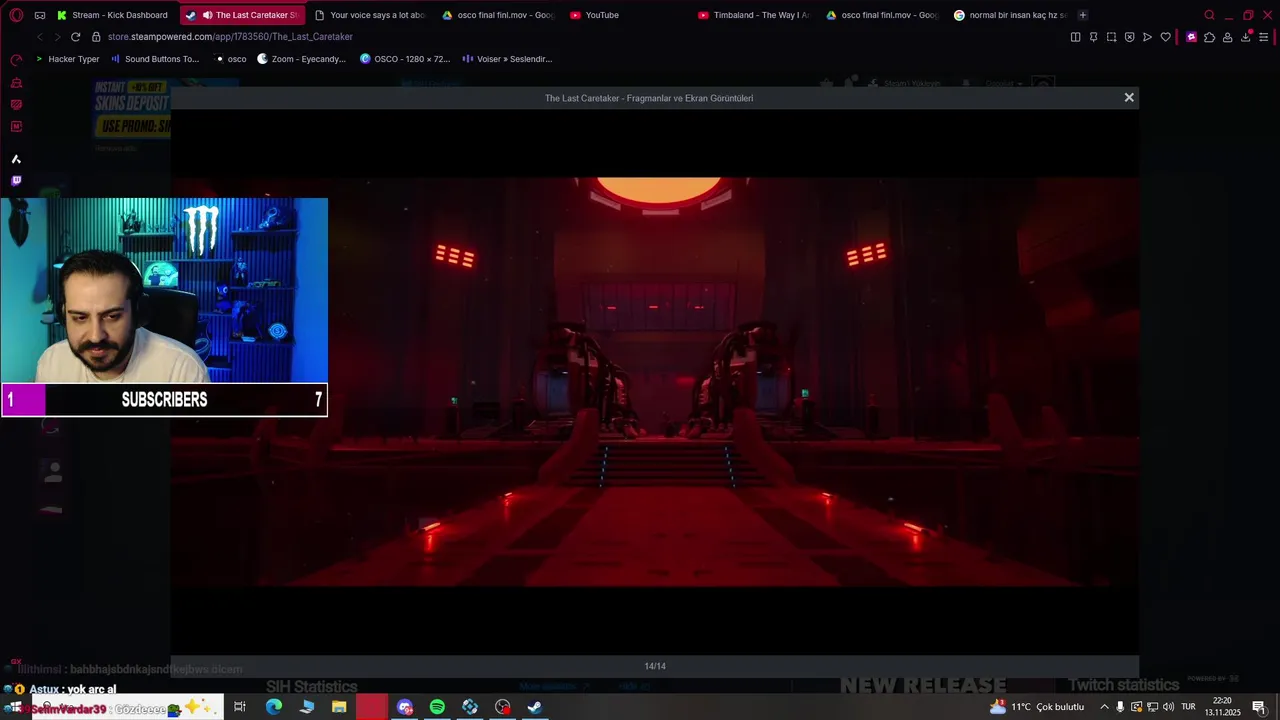The image size is (1280, 720).
Task: Open the Aria AI sidebar icon
Action: click(16, 159)
